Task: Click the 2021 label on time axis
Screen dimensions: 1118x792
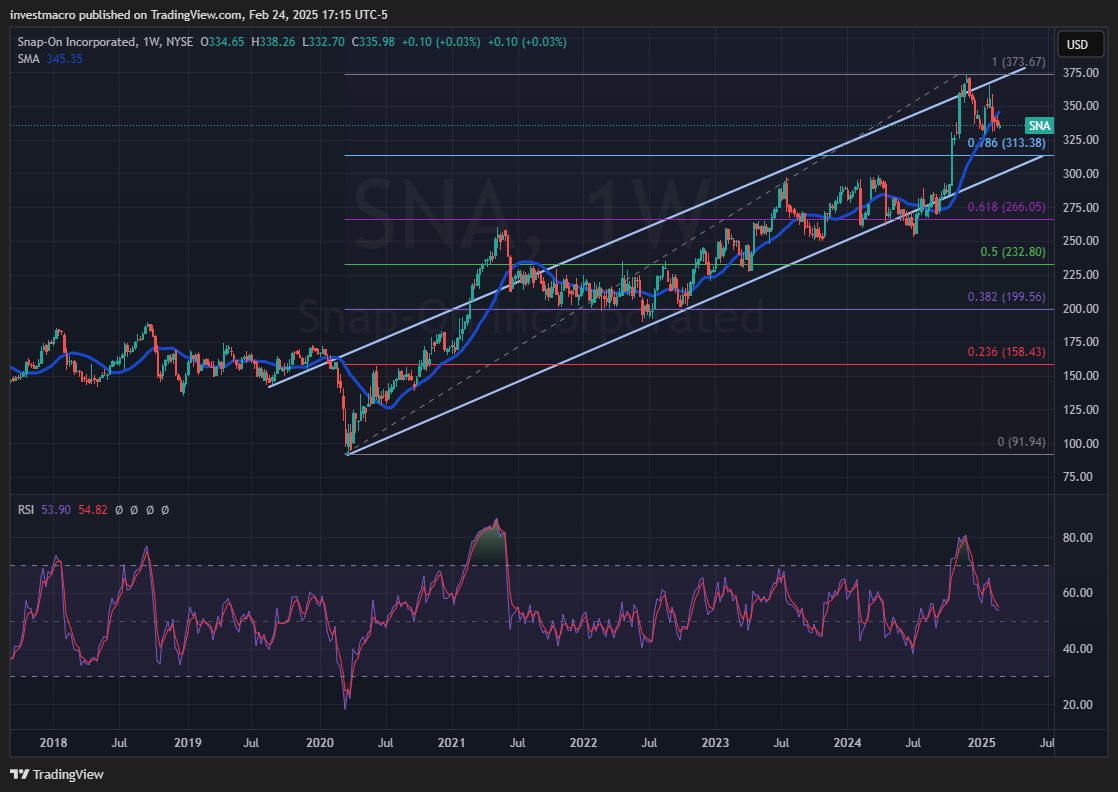Action: 451,743
